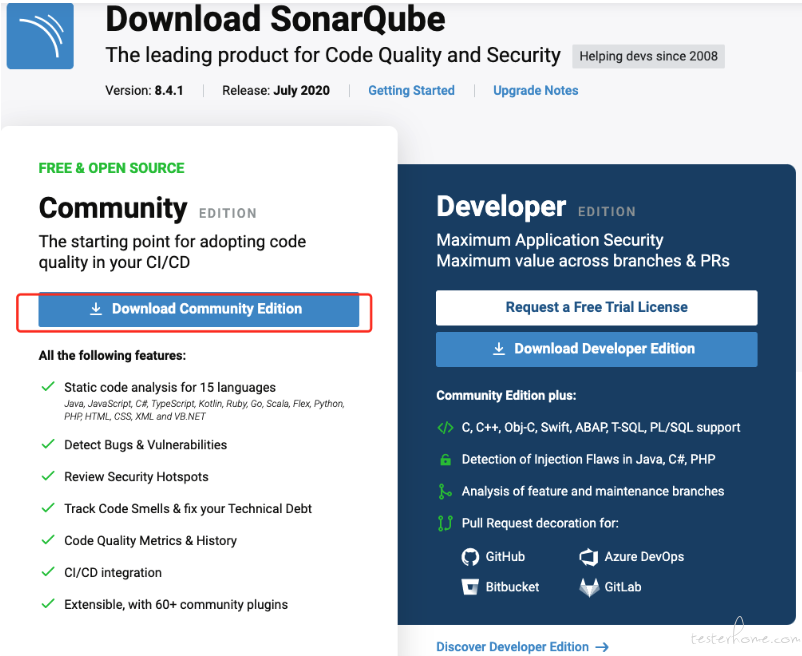Click 'The starting point for adopting code quality' text
Viewport: 802px width, 656px height.
click(x=172, y=252)
